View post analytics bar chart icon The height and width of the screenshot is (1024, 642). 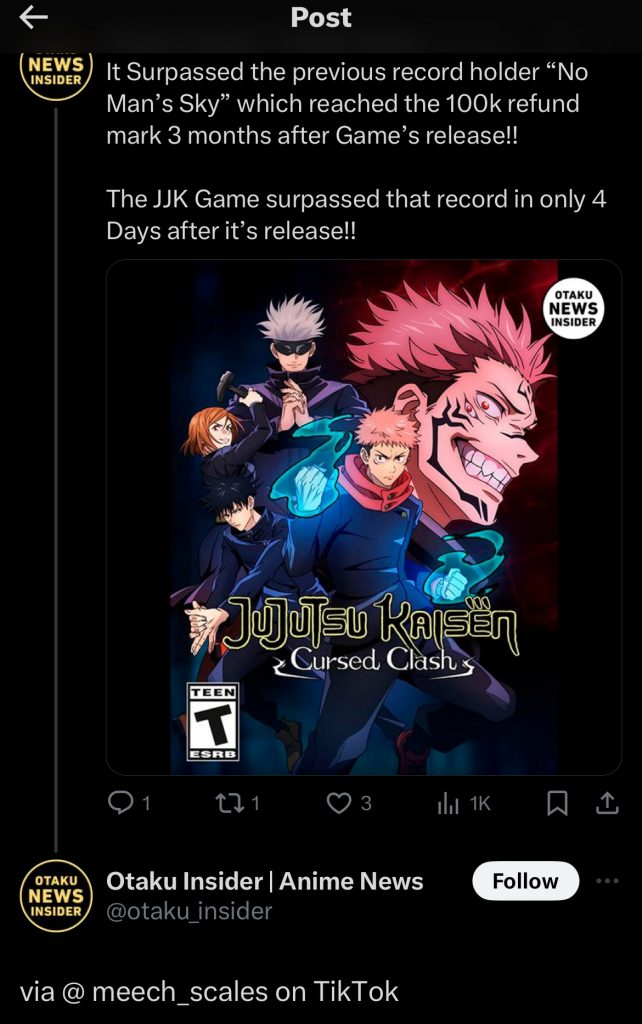point(448,804)
